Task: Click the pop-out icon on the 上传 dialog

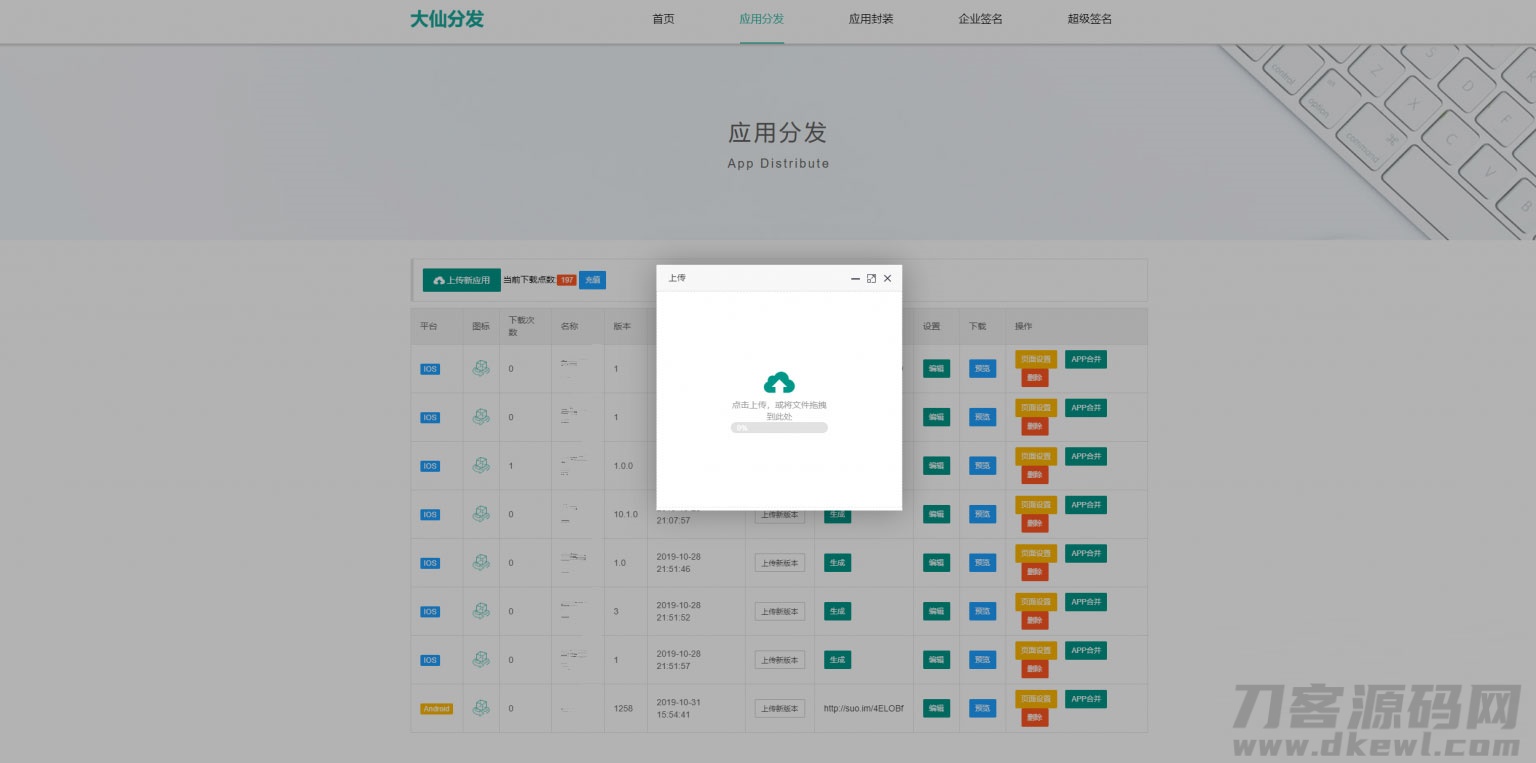Action: (871, 278)
